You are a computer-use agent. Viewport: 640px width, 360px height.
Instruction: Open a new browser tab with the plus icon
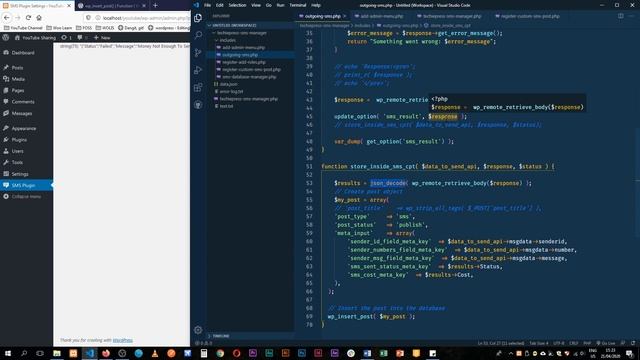[155, 5]
